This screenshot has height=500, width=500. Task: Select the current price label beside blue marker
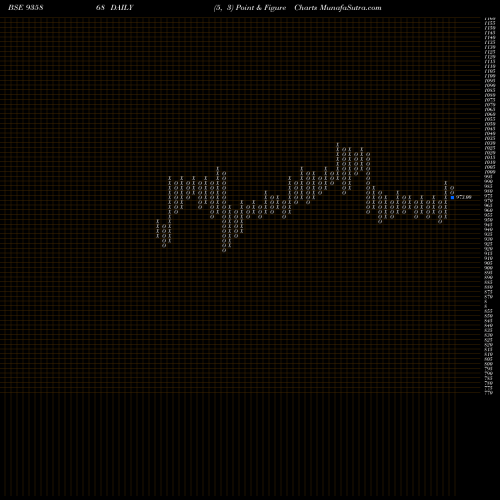tap(464, 197)
